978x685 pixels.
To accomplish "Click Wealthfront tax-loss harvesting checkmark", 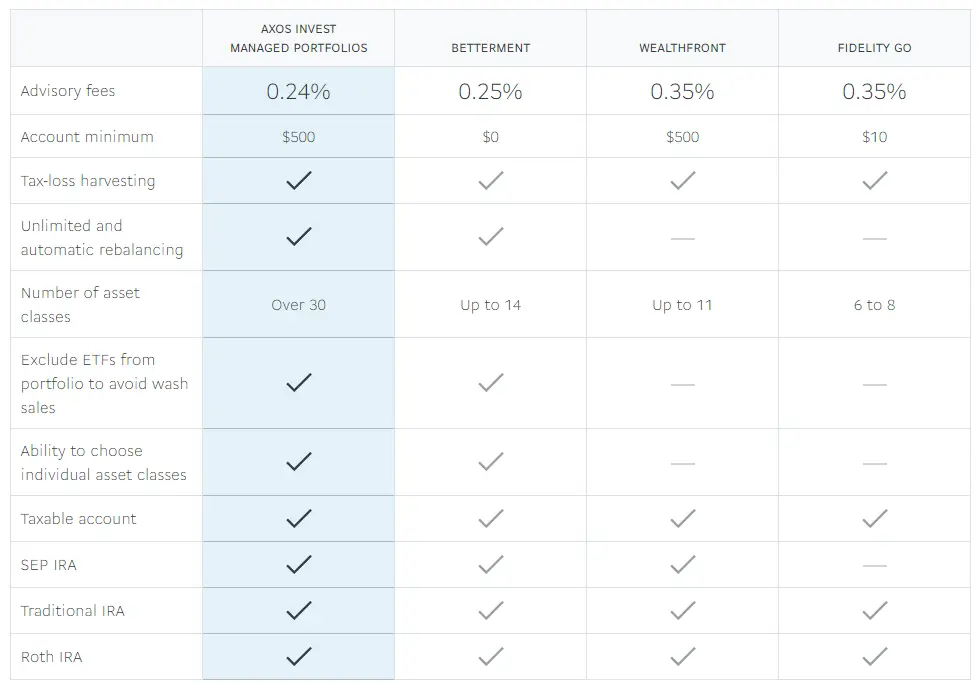I will (682, 181).
